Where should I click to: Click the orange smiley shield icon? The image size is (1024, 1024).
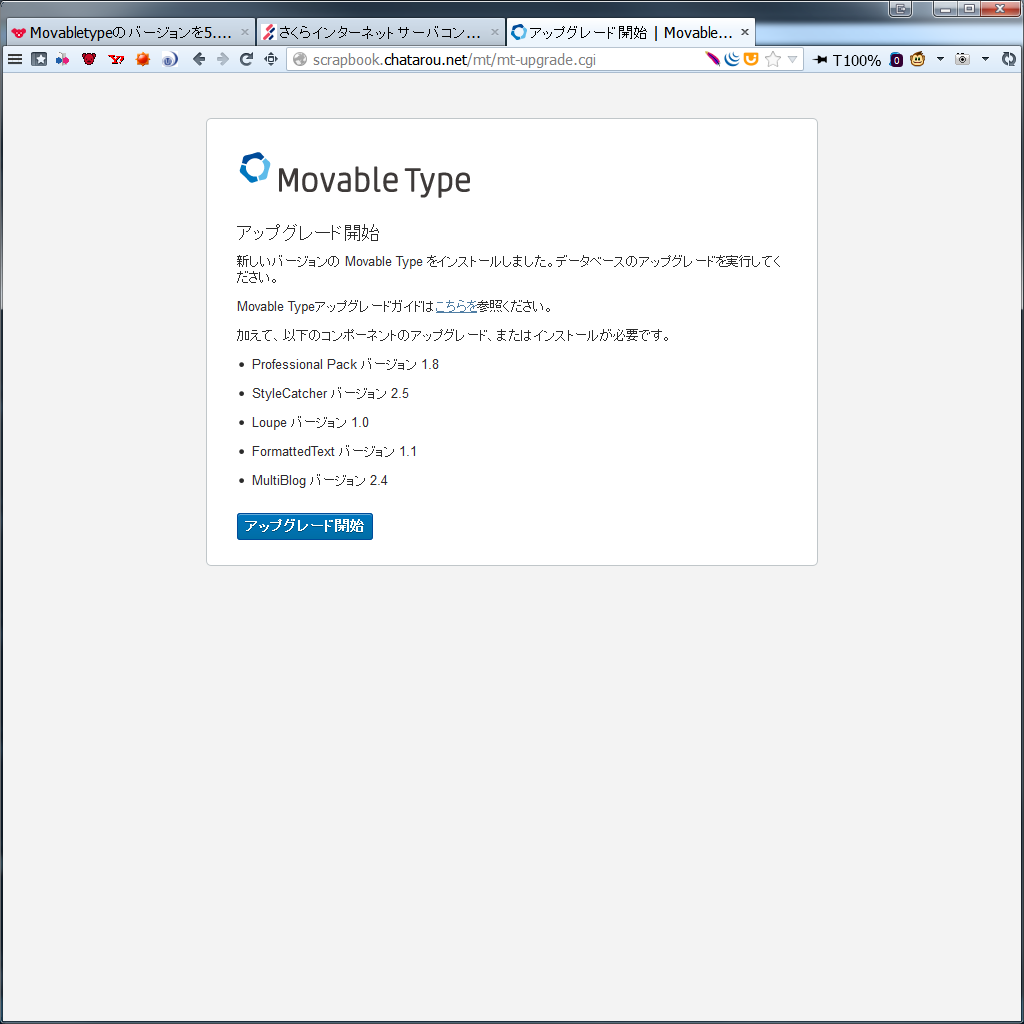(752, 59)
